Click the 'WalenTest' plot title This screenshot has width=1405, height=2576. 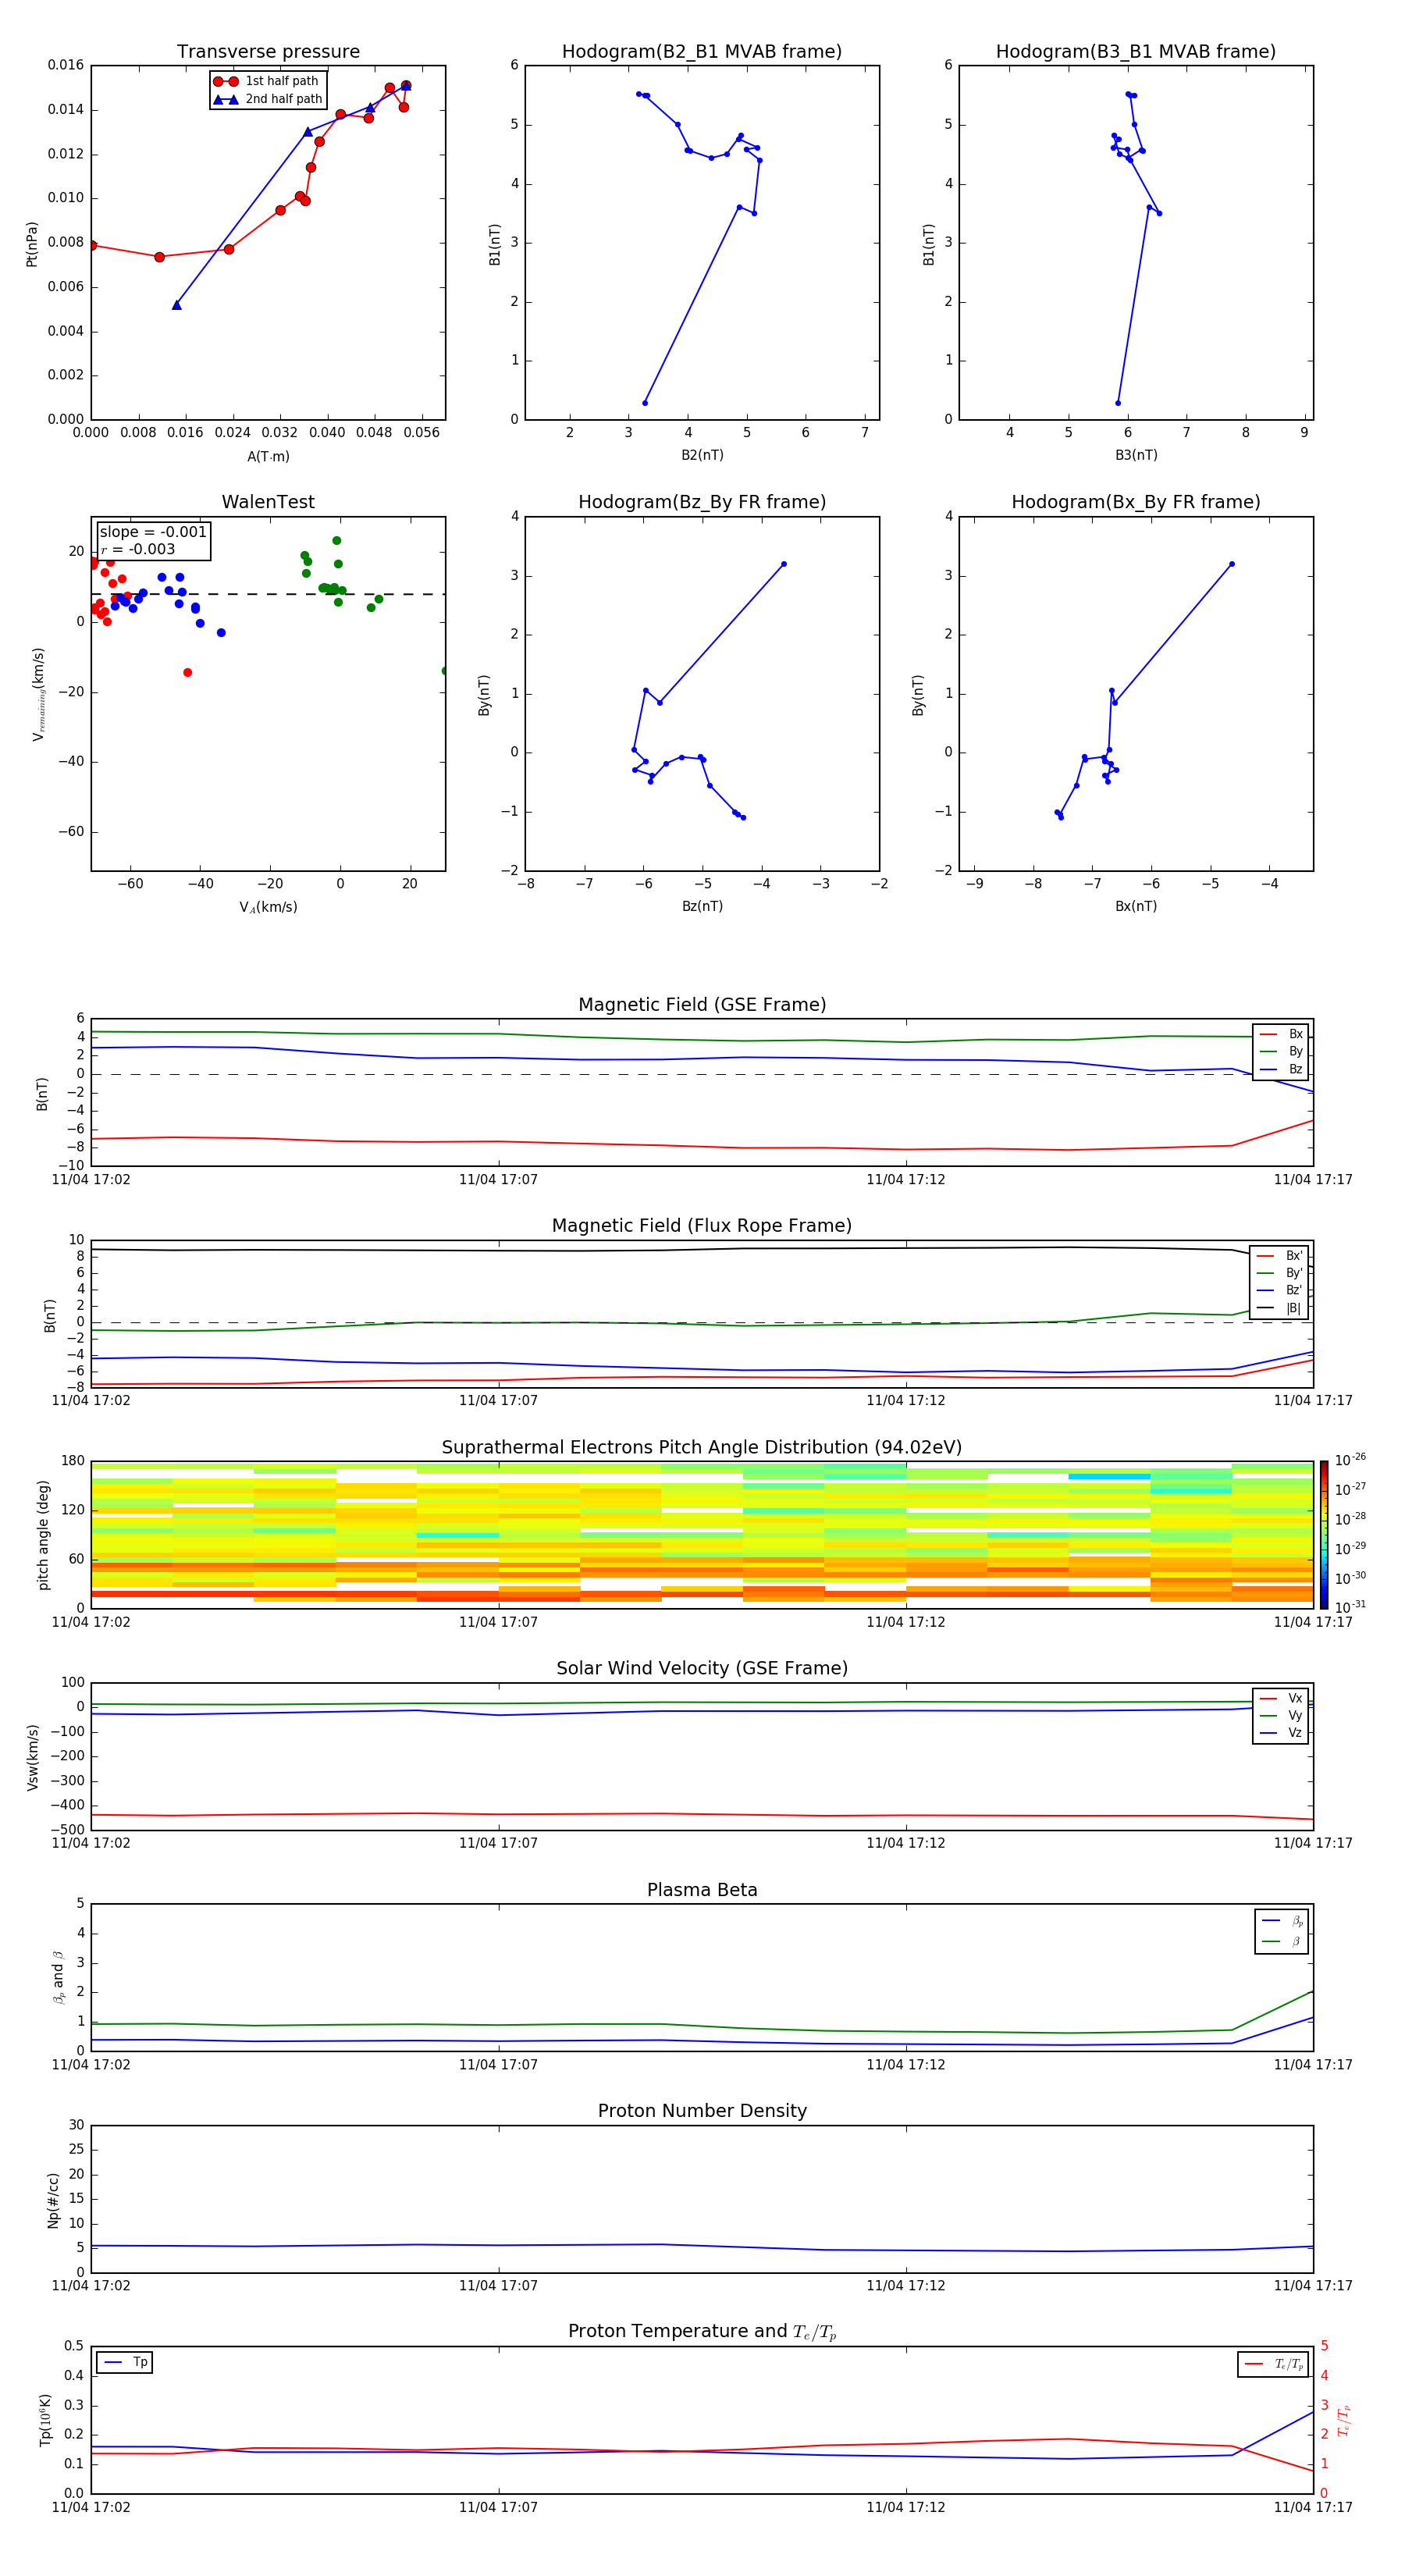pyautogui.click(x=268, y=502)
